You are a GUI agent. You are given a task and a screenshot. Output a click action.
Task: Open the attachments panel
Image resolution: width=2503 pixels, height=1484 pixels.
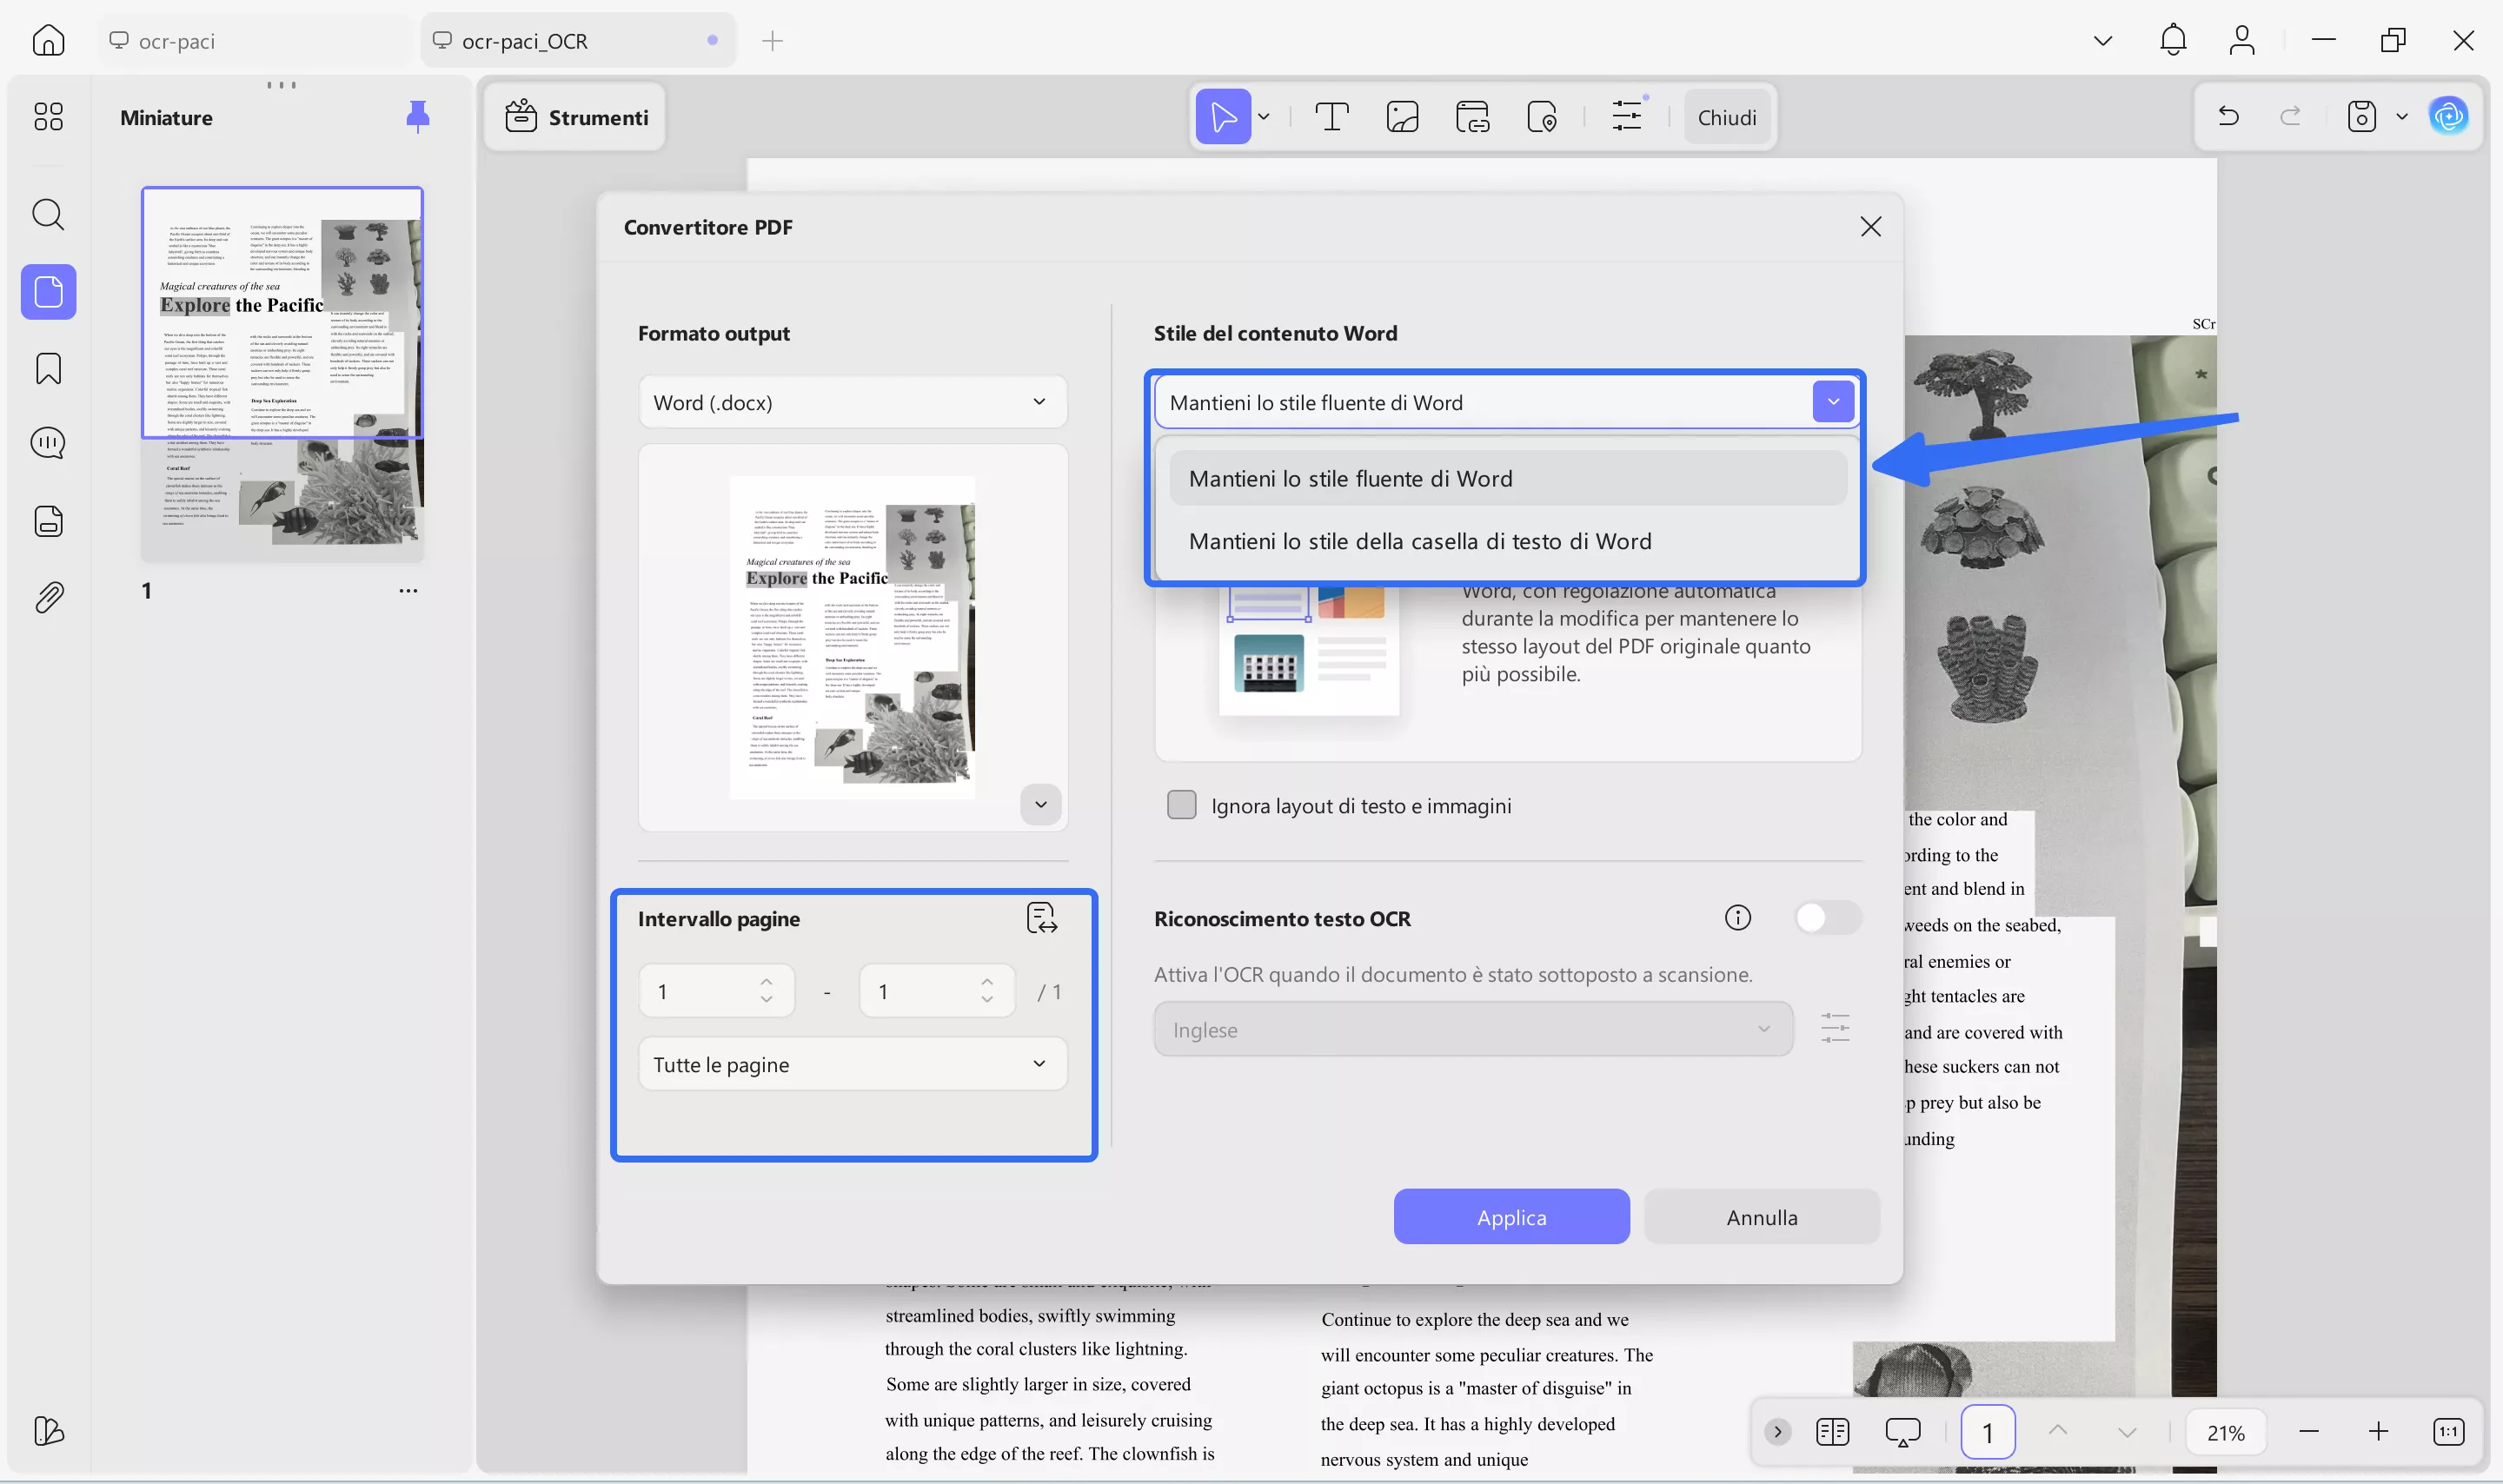47,597
